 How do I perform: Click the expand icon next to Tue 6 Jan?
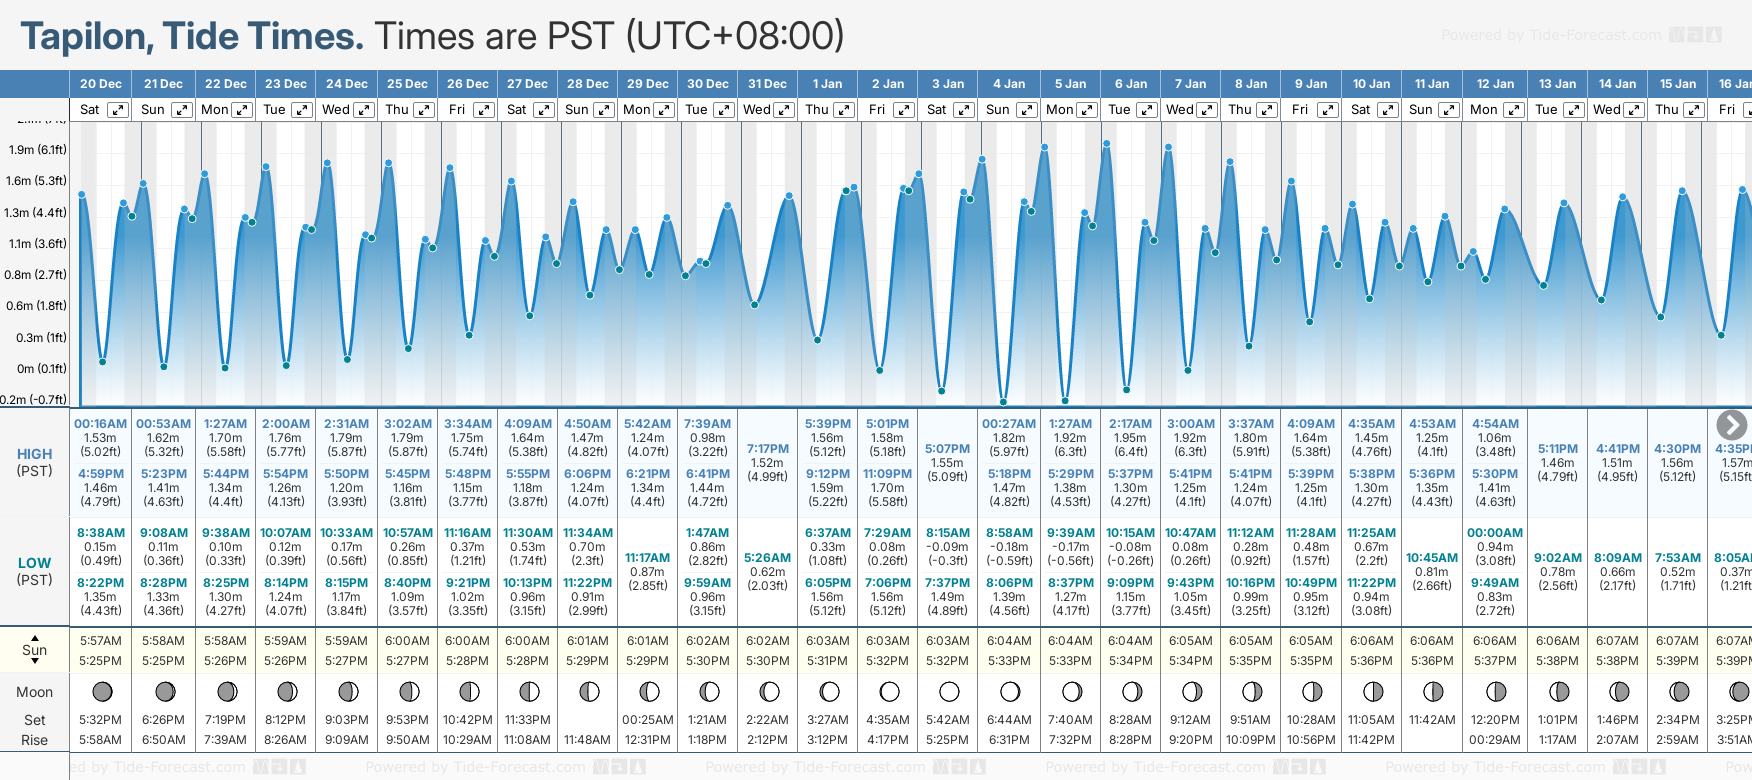[1147, 110]
